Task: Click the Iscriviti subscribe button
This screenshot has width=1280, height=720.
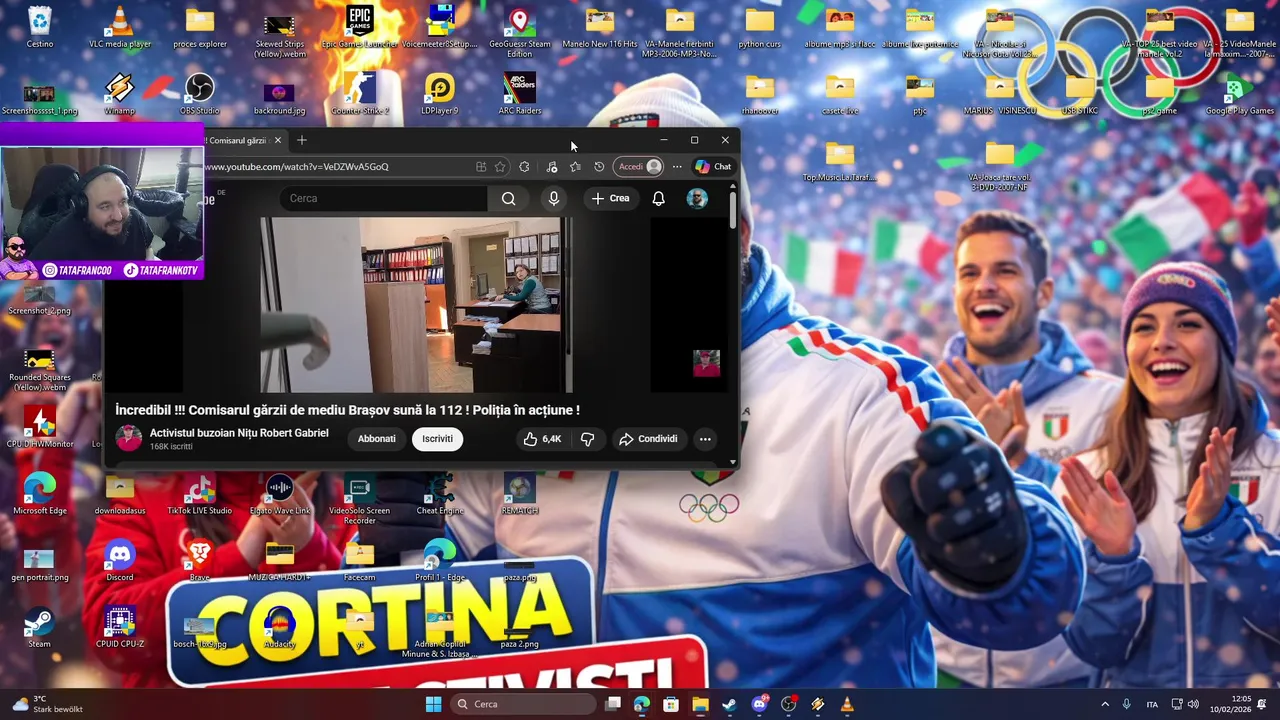Action: tap(437, 439)
